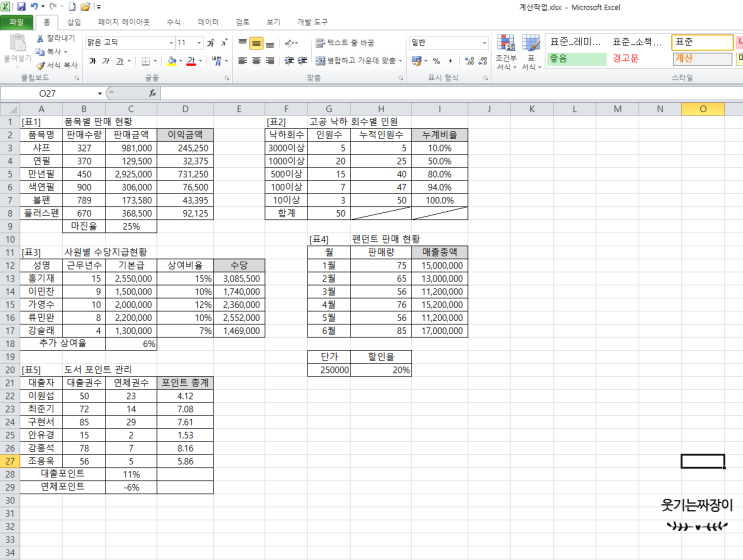Create a new workbook via quick access icon
Screen dimensions: 743x560
click(72, 7)
